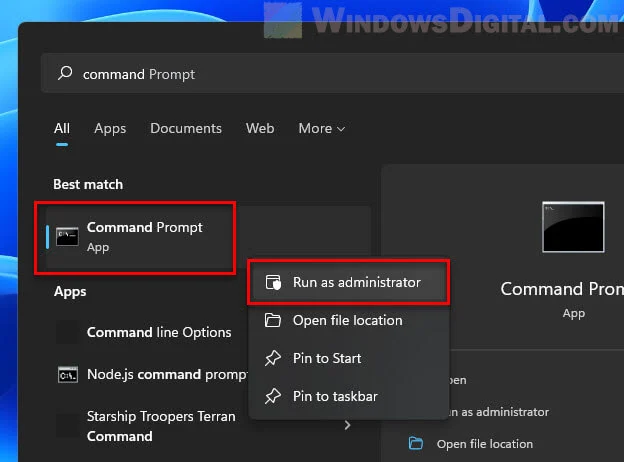Expand Starship Troopers result chevron arrow

pos(347,425)
